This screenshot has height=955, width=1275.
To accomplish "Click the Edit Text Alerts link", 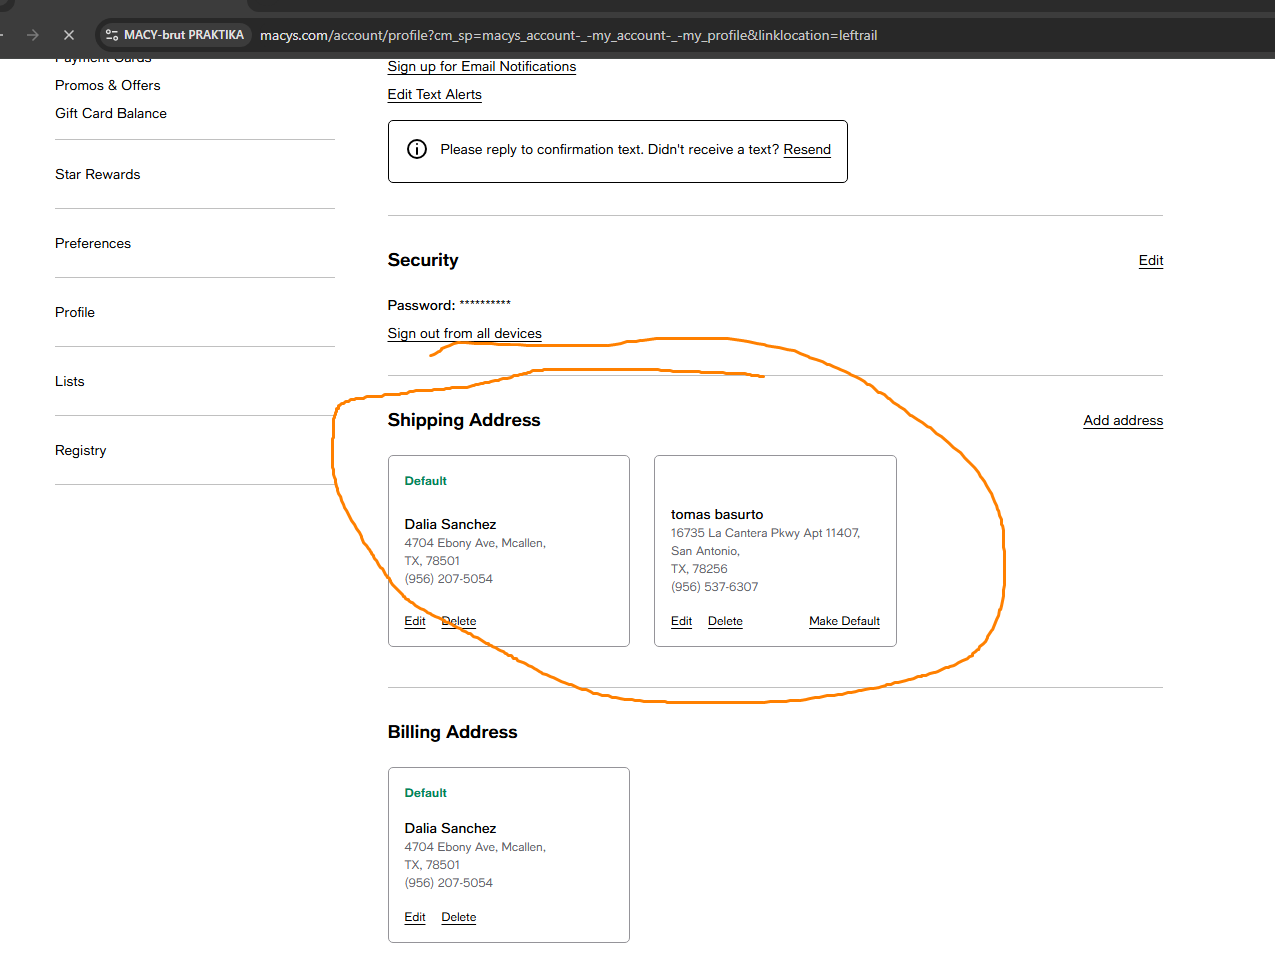I will pos(434,95).
